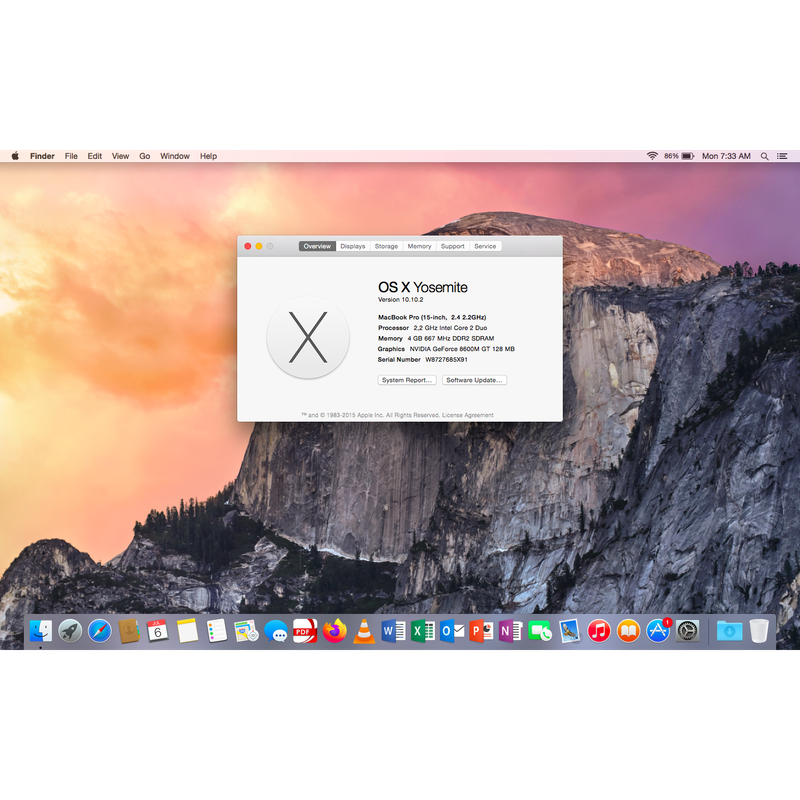Open the Edit menu
800x800 pixels.
tap(94, 156)
